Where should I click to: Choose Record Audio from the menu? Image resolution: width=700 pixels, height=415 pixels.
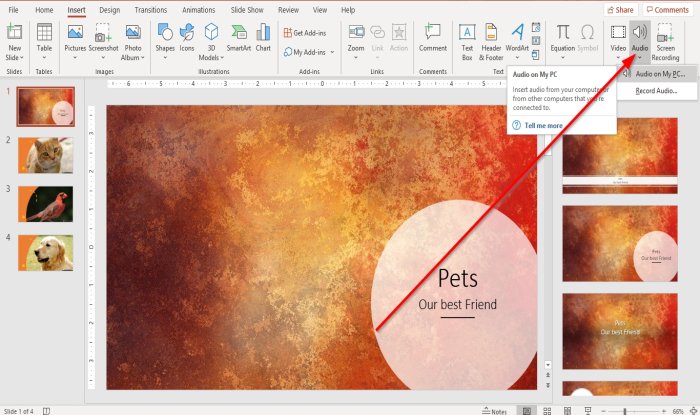click(656, 90)
